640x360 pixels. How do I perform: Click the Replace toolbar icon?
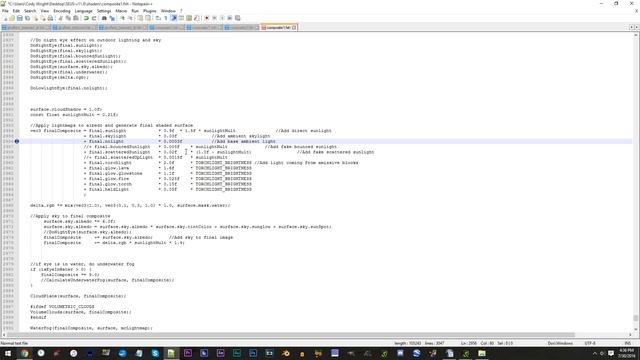coord(112,18)
